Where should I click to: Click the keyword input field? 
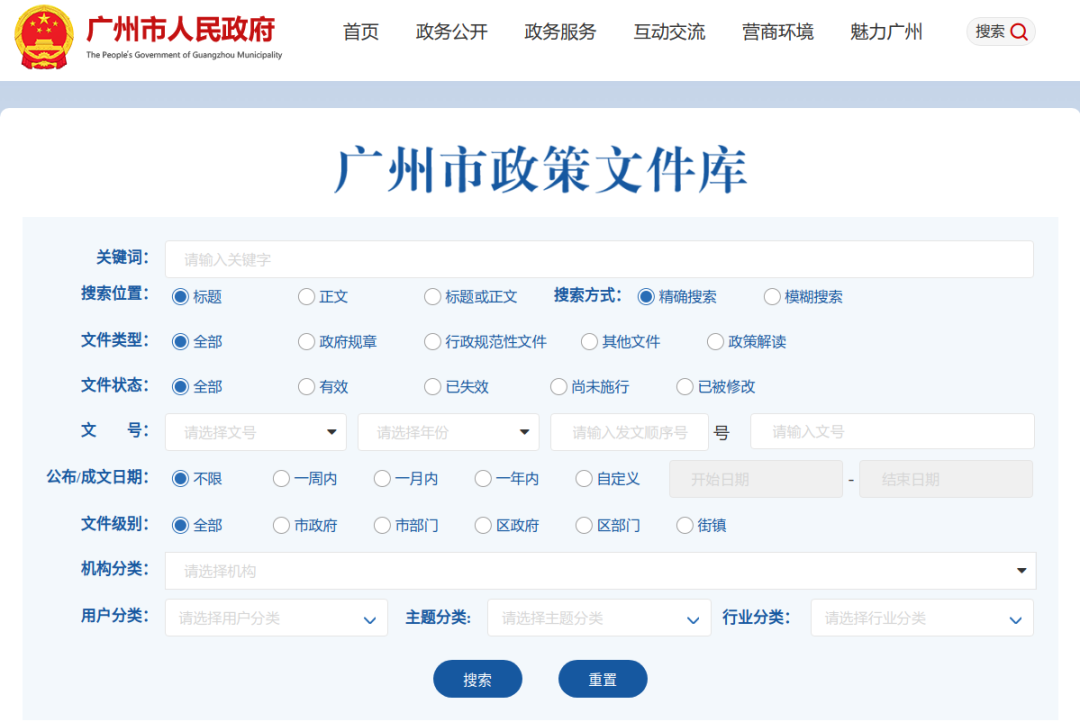(600, 259)
